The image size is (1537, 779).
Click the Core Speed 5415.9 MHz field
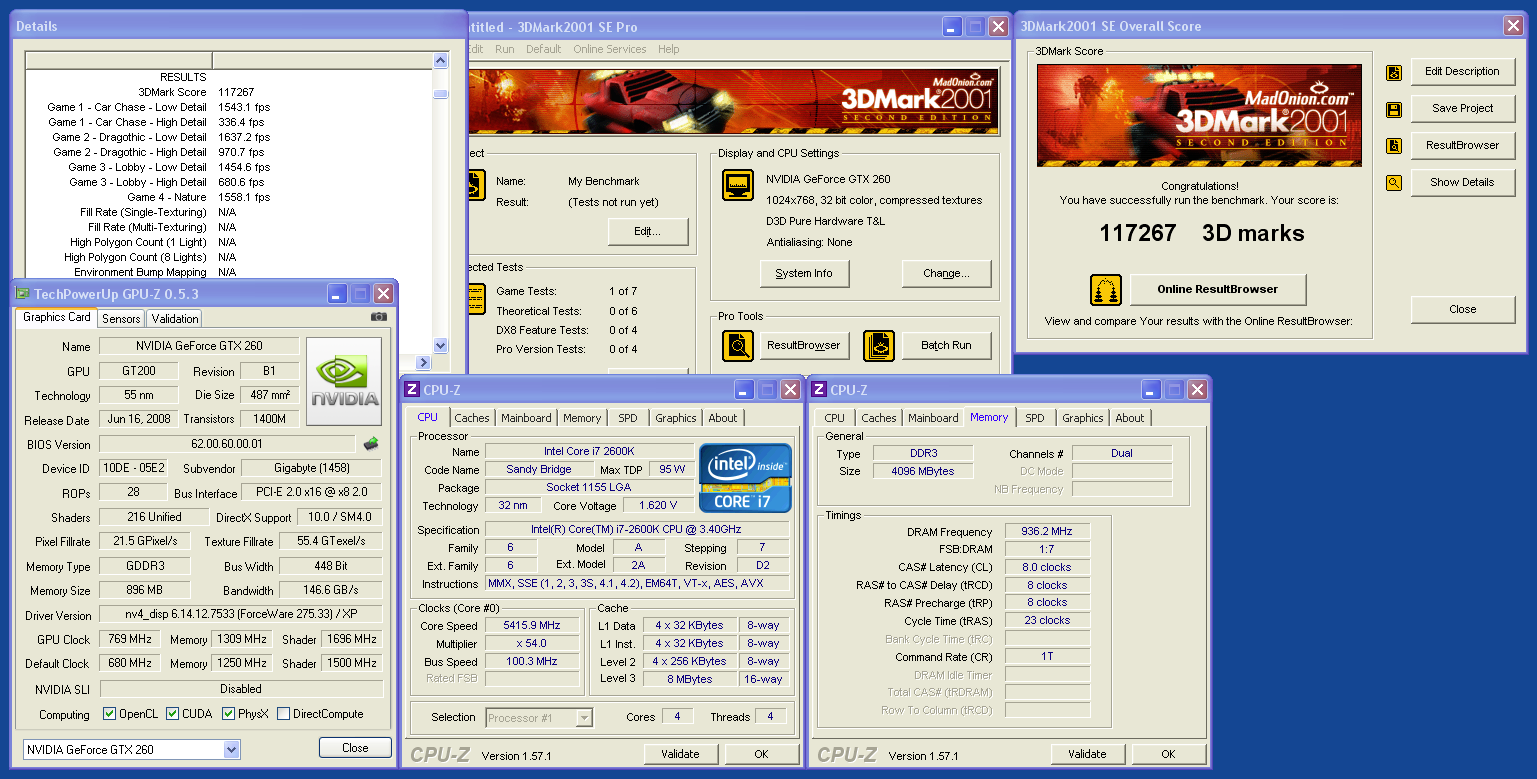[x=534, y=626]
